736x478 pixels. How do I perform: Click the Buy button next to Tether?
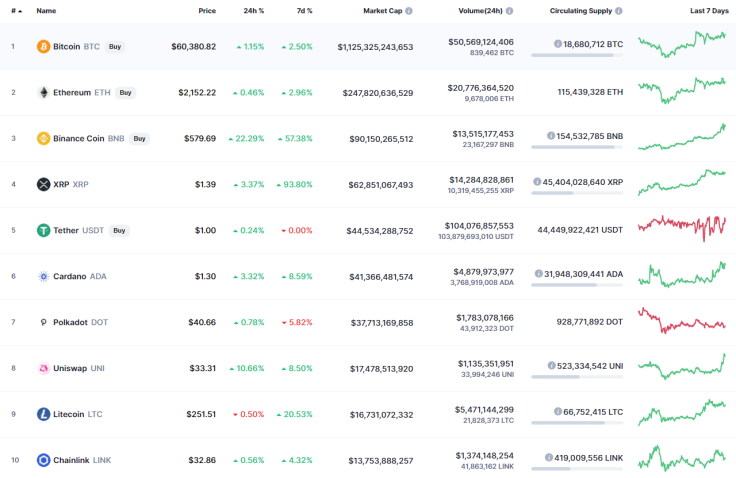[119, 231]
